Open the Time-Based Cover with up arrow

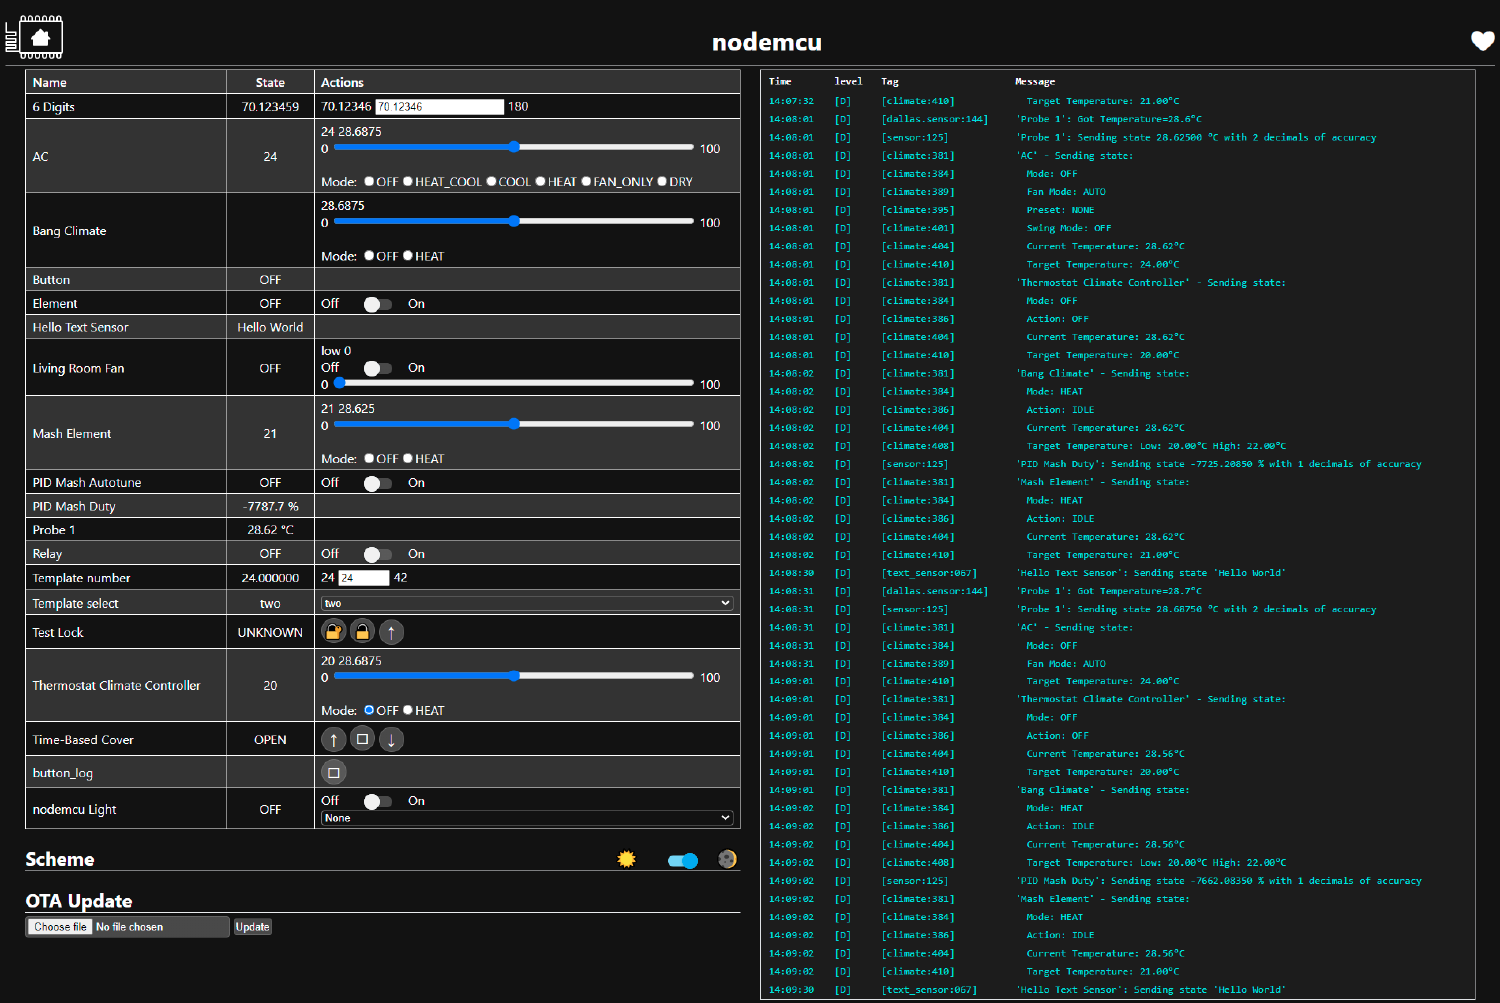click(333, 739)
